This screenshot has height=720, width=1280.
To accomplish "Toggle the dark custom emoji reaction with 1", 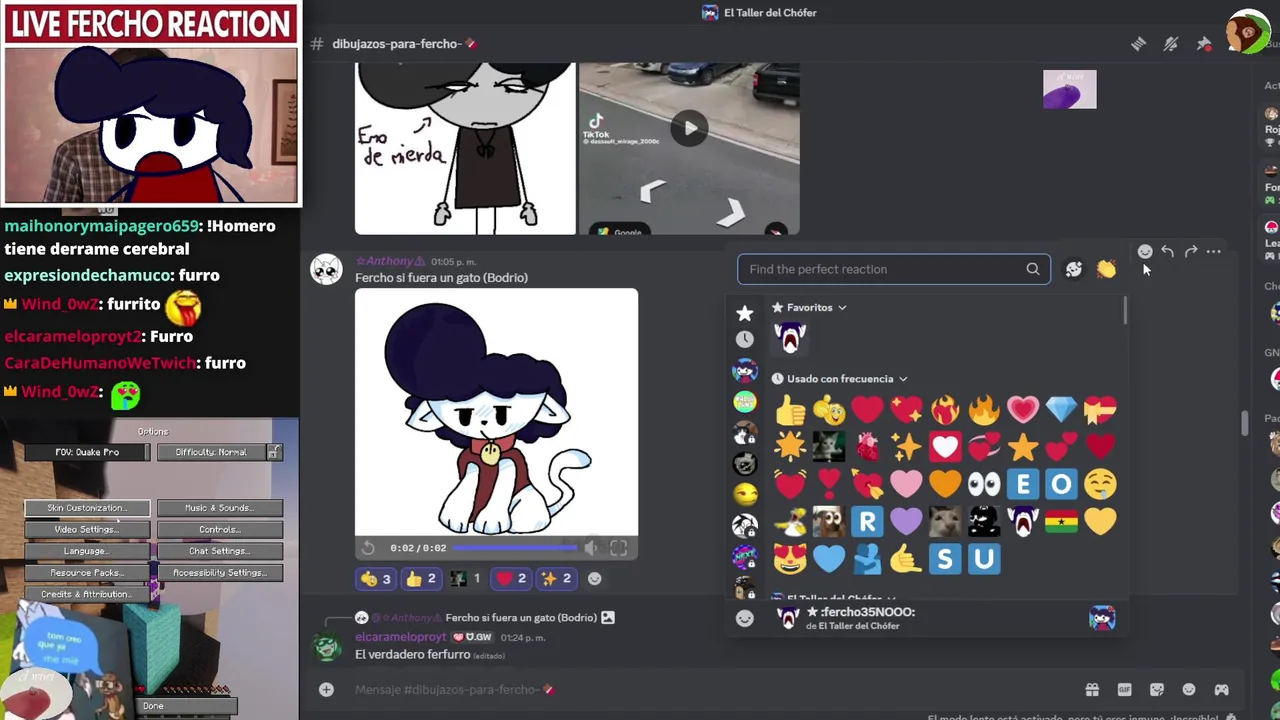I will tap(466, 578).
